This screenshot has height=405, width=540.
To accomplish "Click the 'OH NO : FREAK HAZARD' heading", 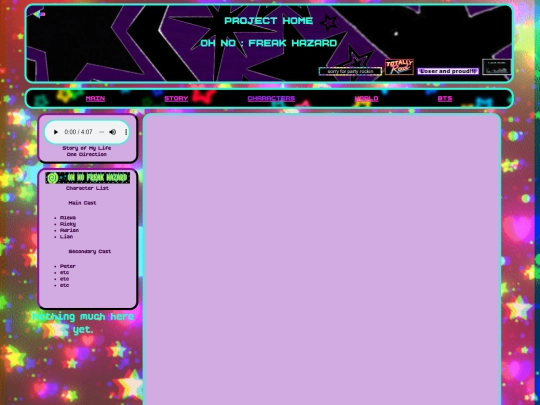I will tap(269, 43).
